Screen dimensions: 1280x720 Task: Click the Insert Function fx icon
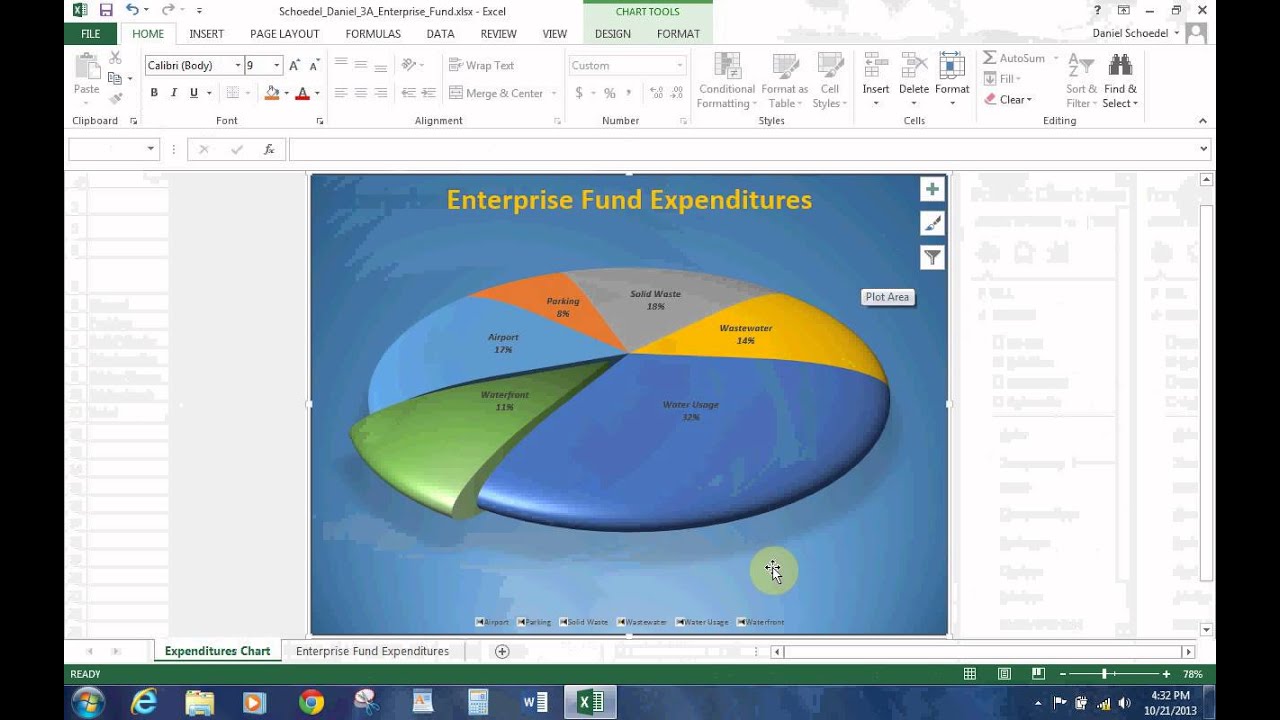[269, 149]
